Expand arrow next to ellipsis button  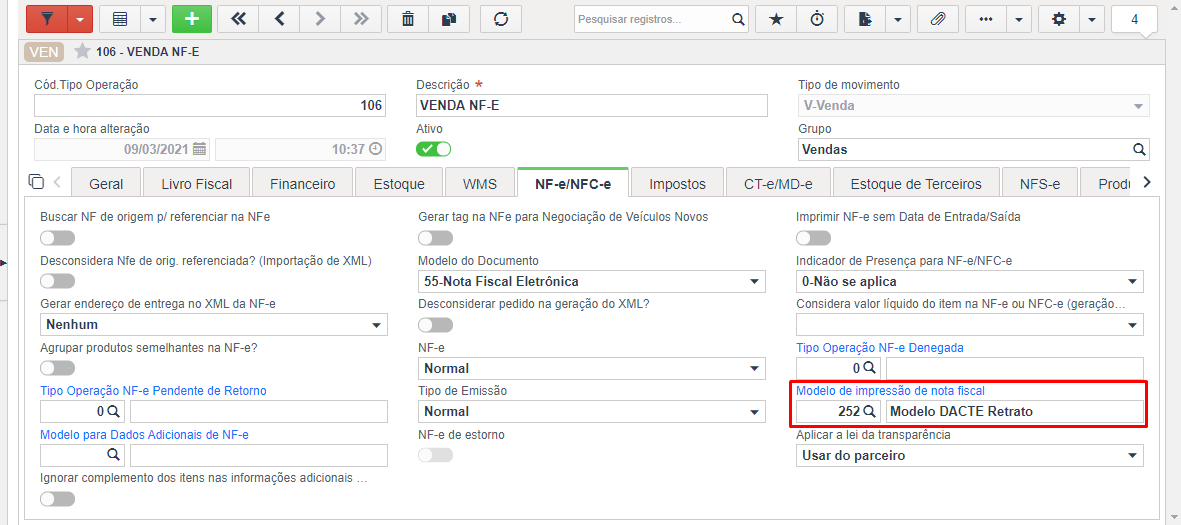(x=1018, y=19)
